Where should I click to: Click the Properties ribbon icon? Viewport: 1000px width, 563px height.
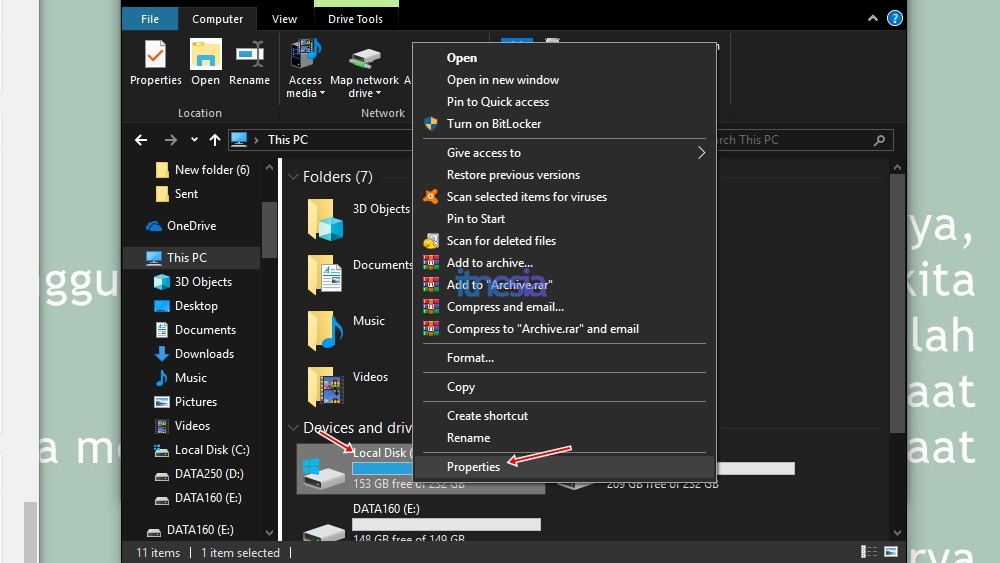[x=155, y=62]
